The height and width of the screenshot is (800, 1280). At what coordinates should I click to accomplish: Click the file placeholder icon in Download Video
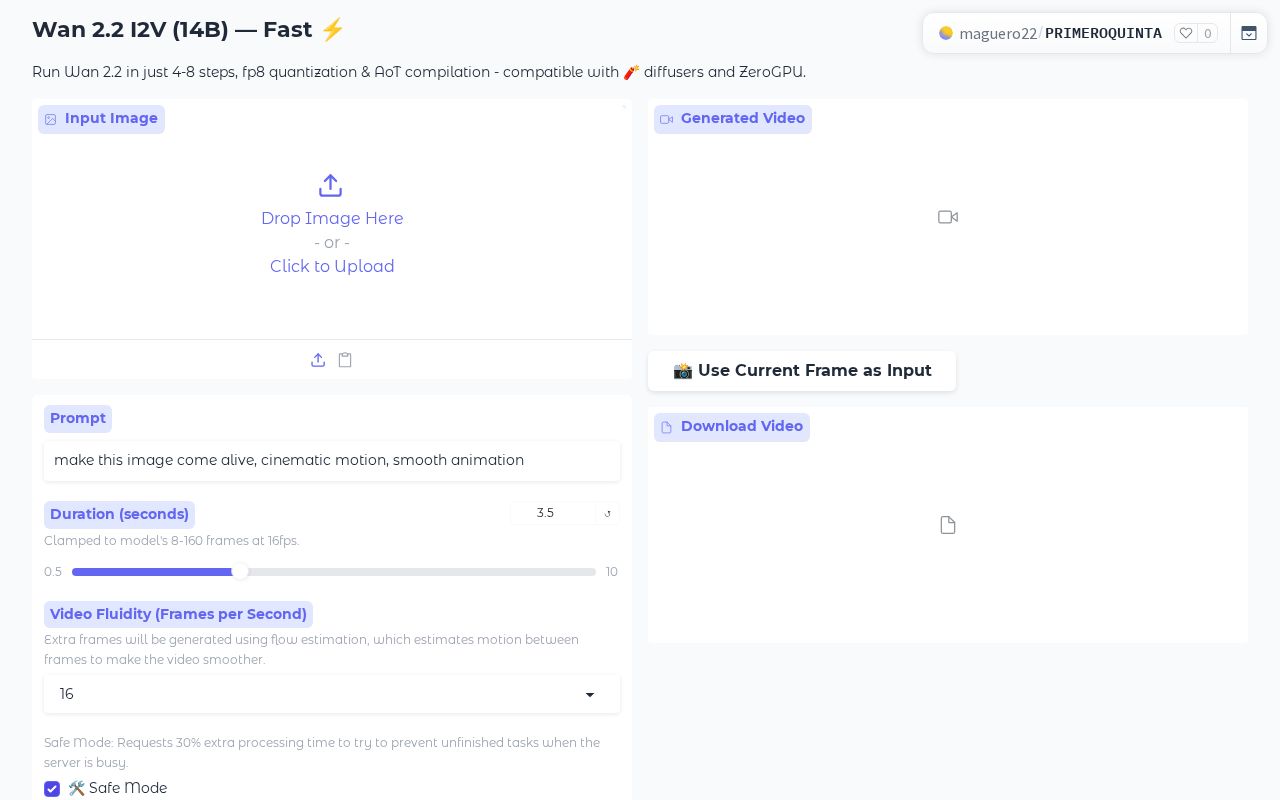point(948,525)
